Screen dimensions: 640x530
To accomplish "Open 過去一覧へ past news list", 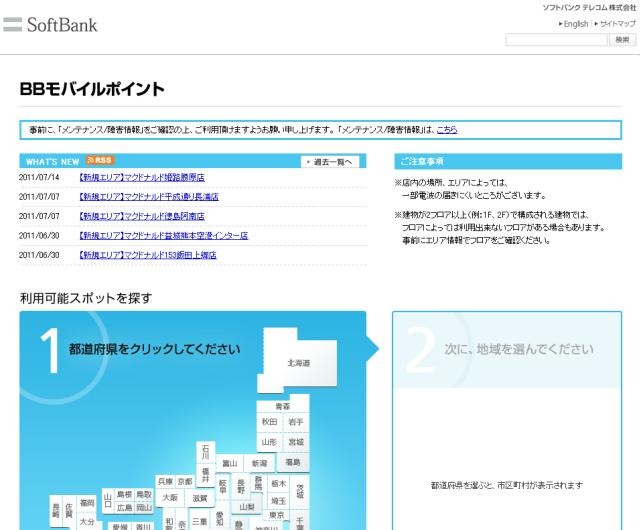I will point(332,161).
